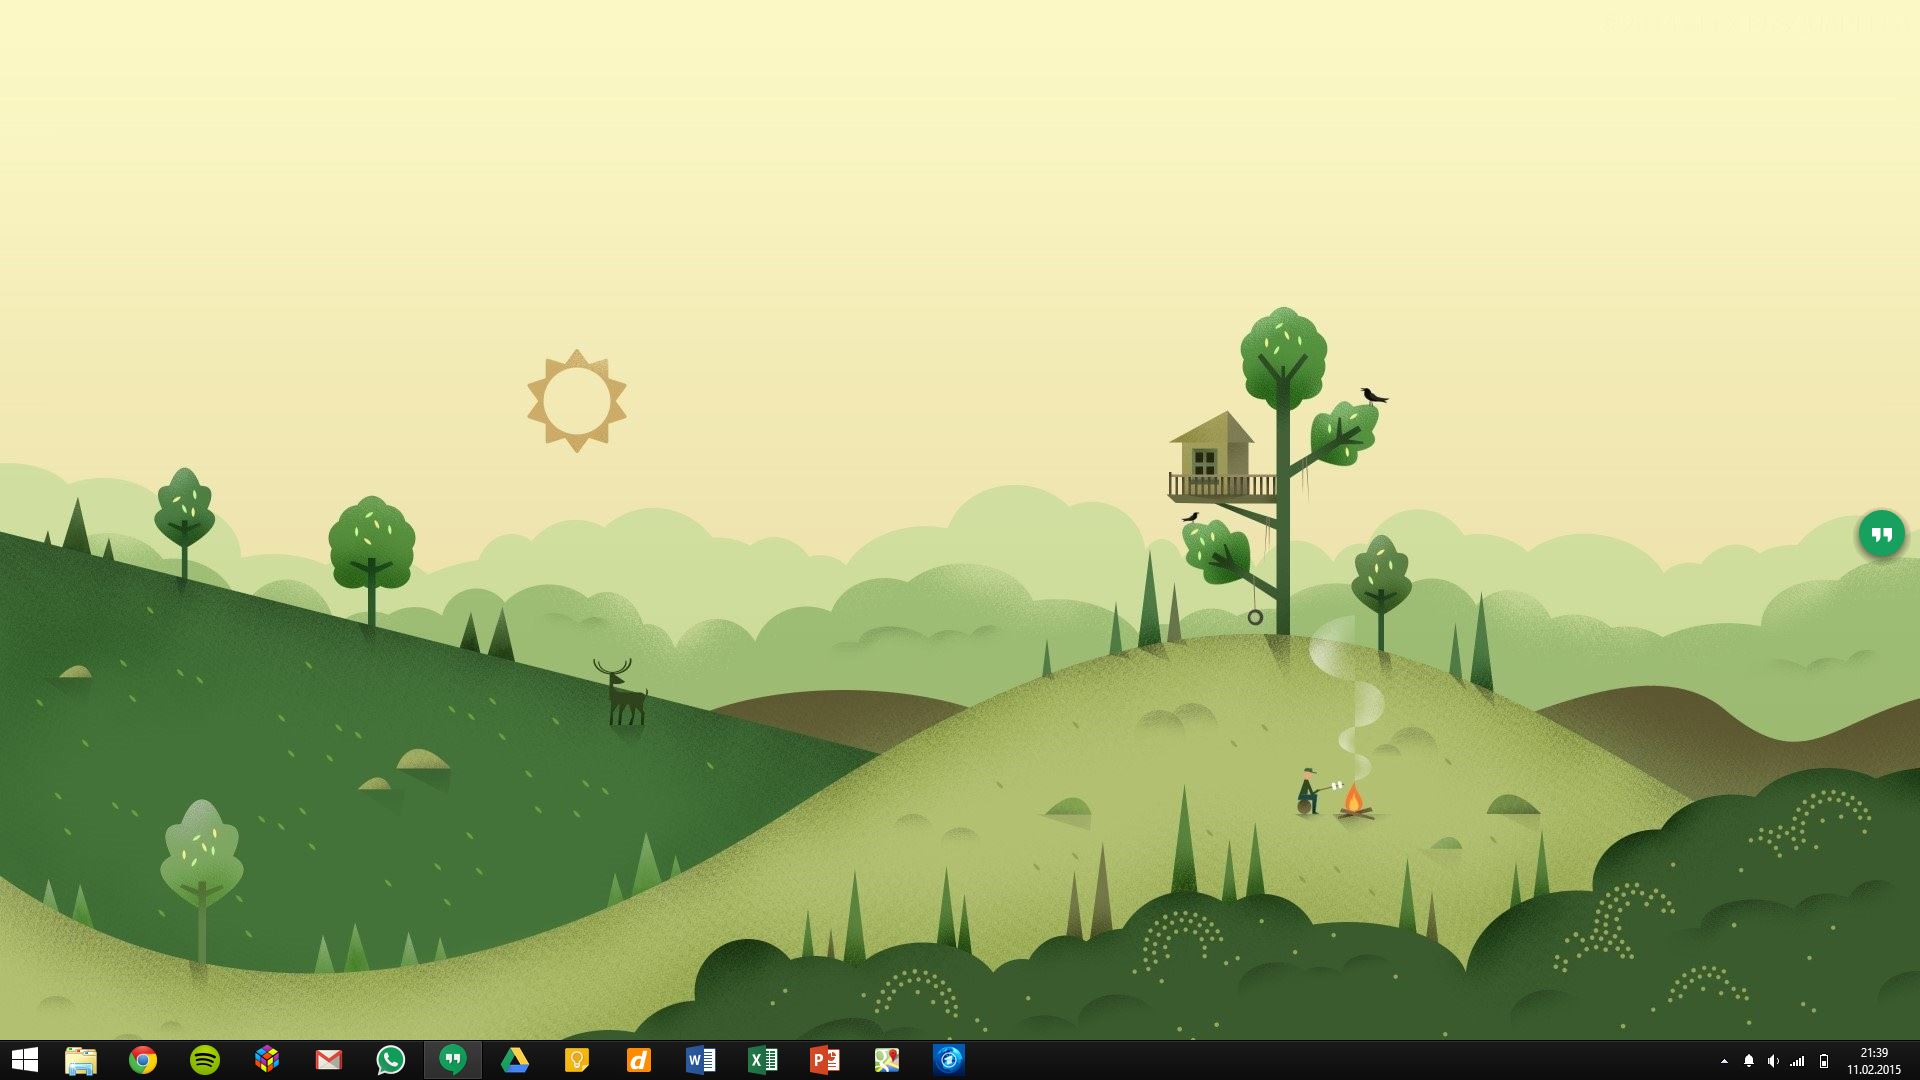Open the Windows Start menu
1920x1080 pixels.
(24, 1060)
